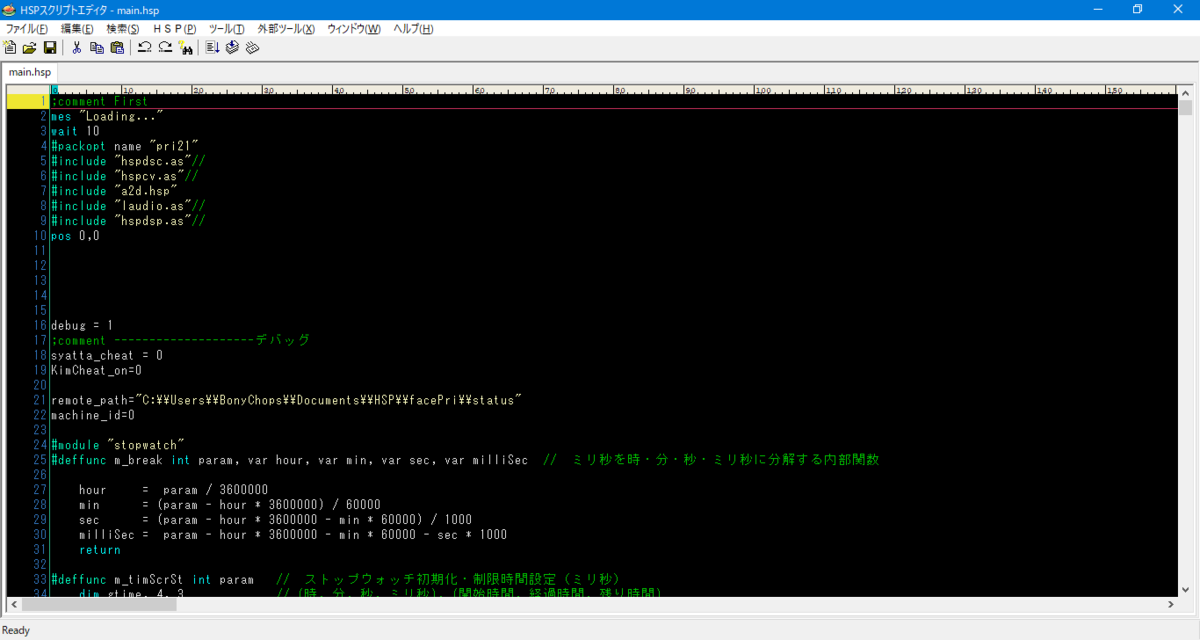The width and height of the screenshot is (1200, 640).
Task: Redo the last undone edit
Action: pyautogui.click(x=165, y=47)
